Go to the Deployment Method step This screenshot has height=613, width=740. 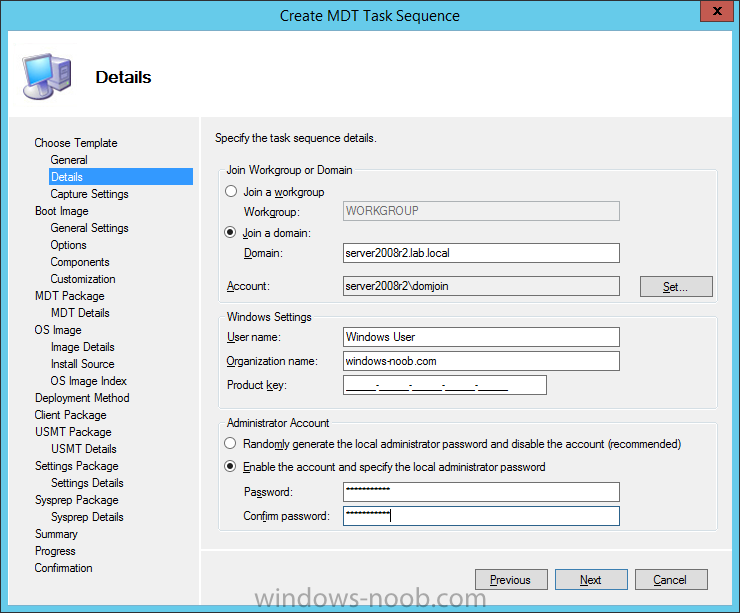coord(82,398)
